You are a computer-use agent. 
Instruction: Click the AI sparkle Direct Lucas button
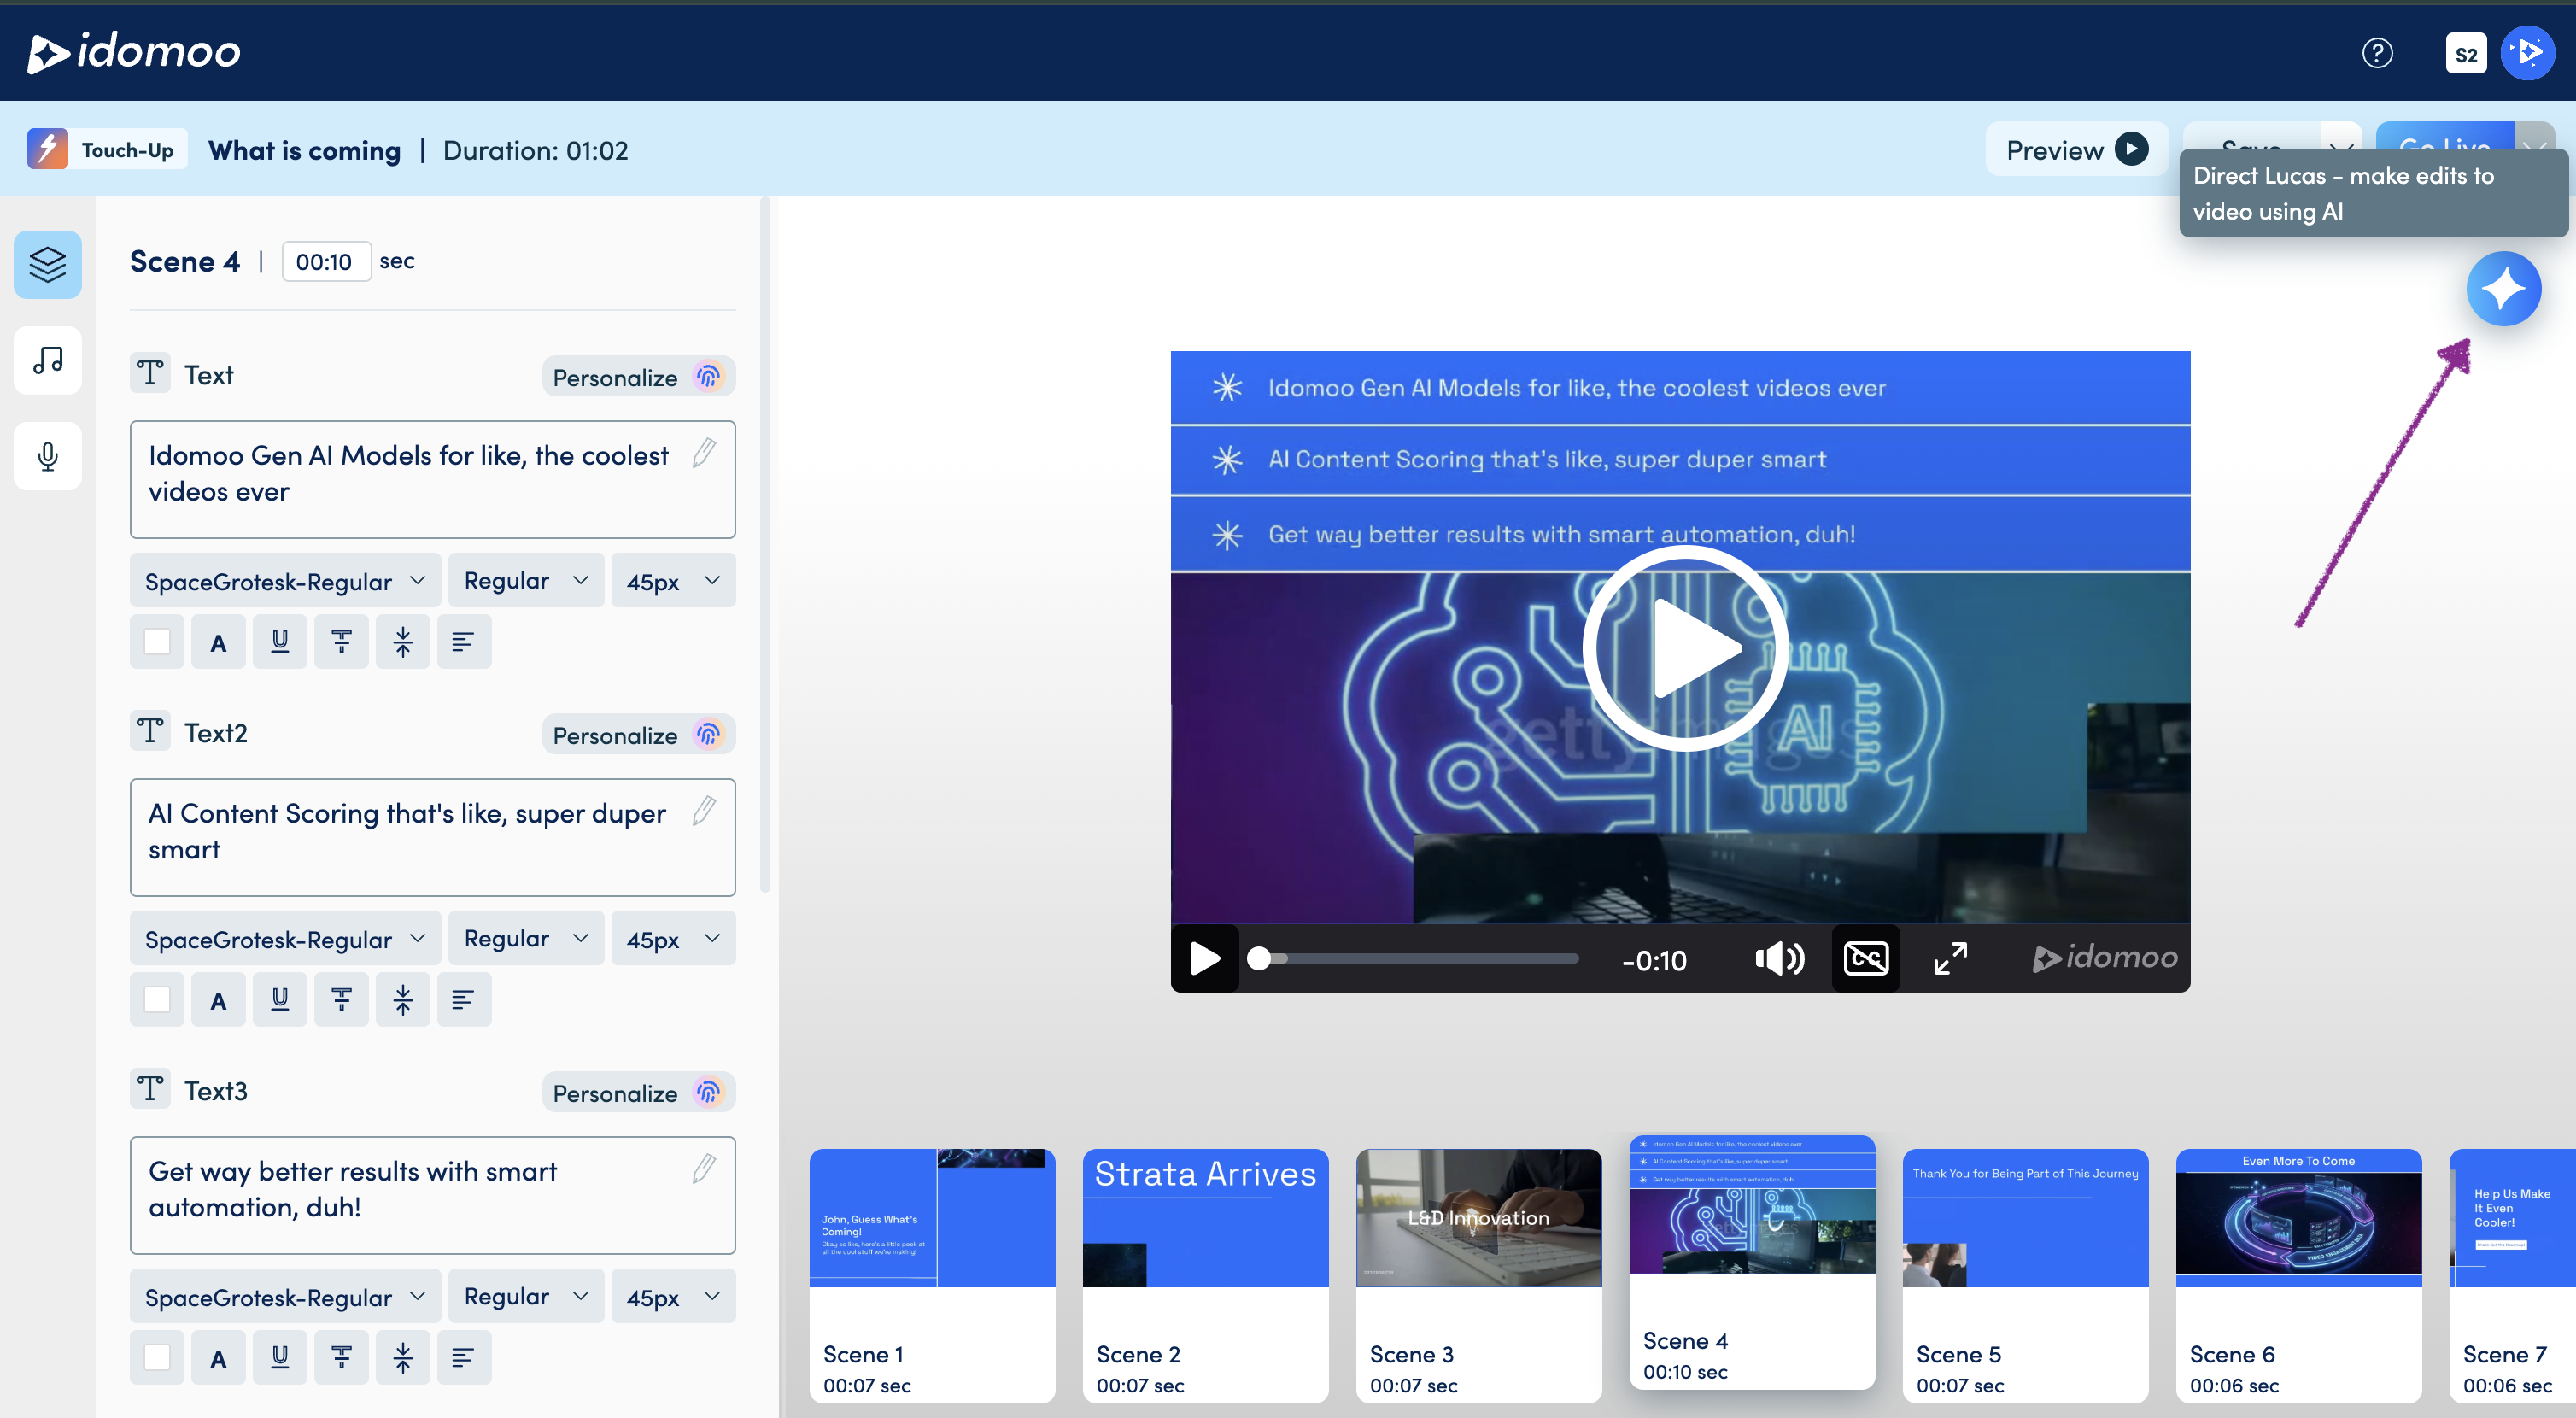[2503, 289]
